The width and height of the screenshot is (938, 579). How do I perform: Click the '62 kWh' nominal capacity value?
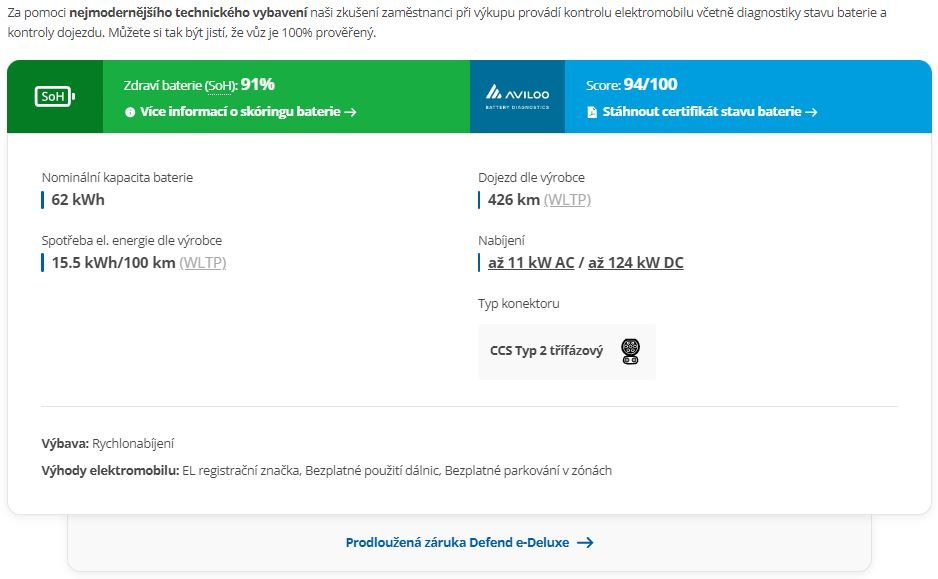[x=78, y=200]
